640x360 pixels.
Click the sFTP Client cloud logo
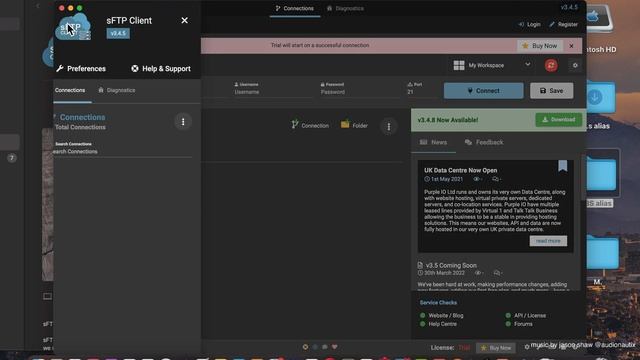pos(73,27)
